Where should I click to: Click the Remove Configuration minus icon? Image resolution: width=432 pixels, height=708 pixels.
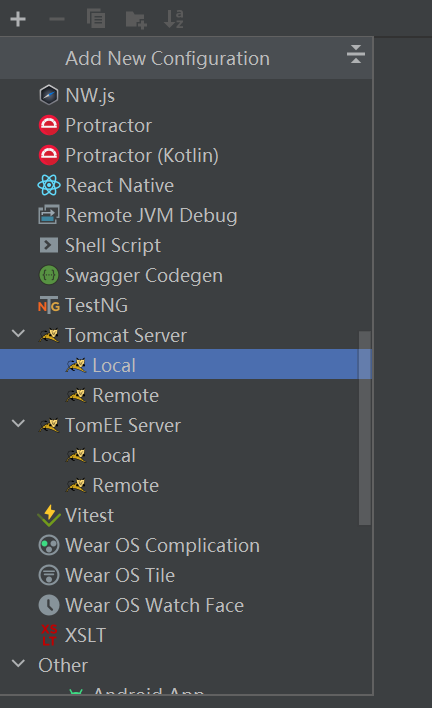click(57, 19)
